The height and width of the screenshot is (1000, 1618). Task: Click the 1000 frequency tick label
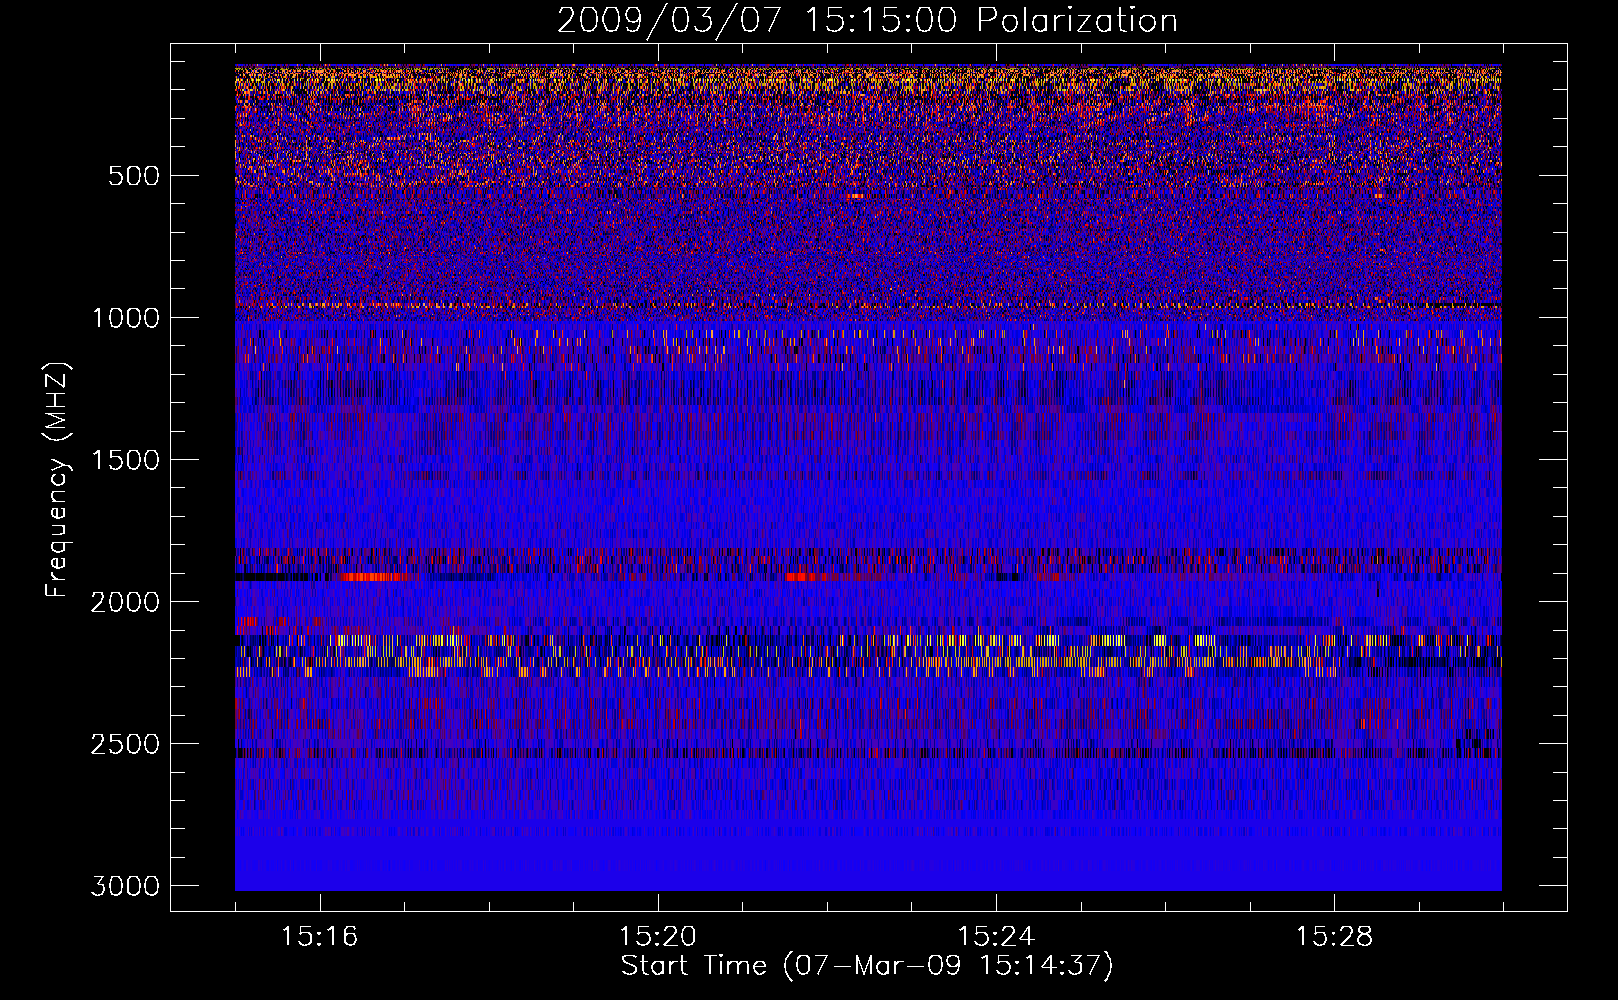126,318
